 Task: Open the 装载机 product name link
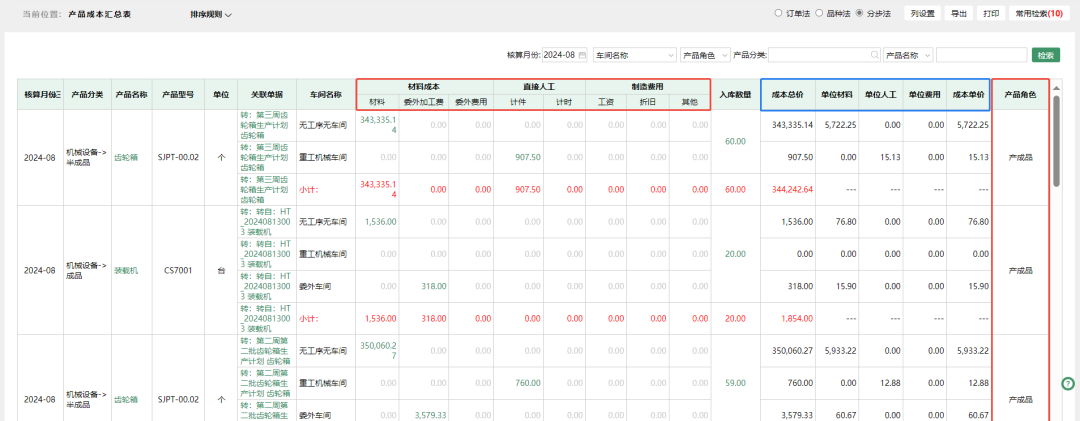126,271
